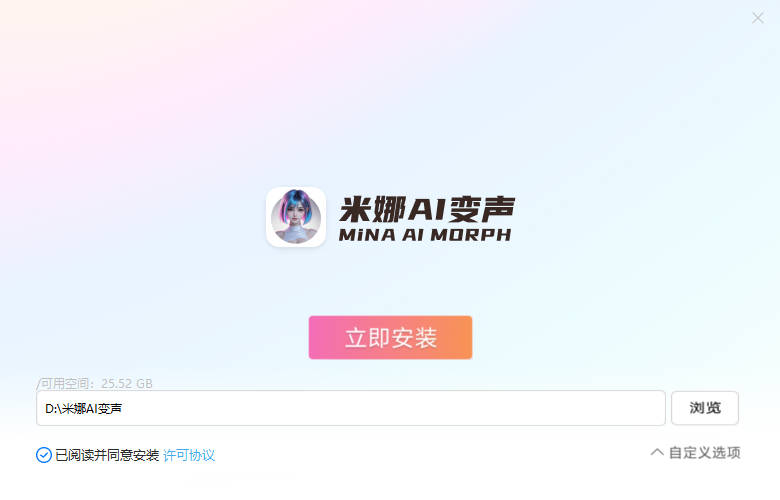780x500 pixels.
Task: Toggle agreement by clicking 已阅读并同意安装 label
Action: (x=107, y=455)
